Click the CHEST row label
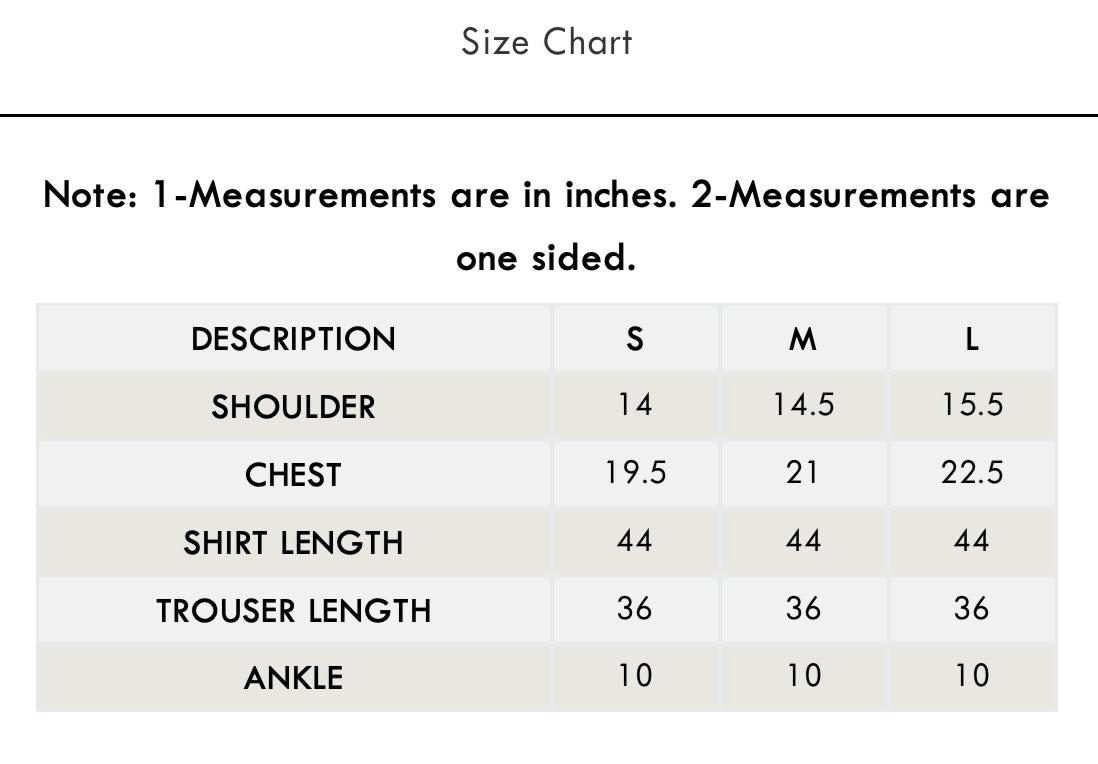Image resolution: width=1098 pixels, height=764 pixels. 293,475
